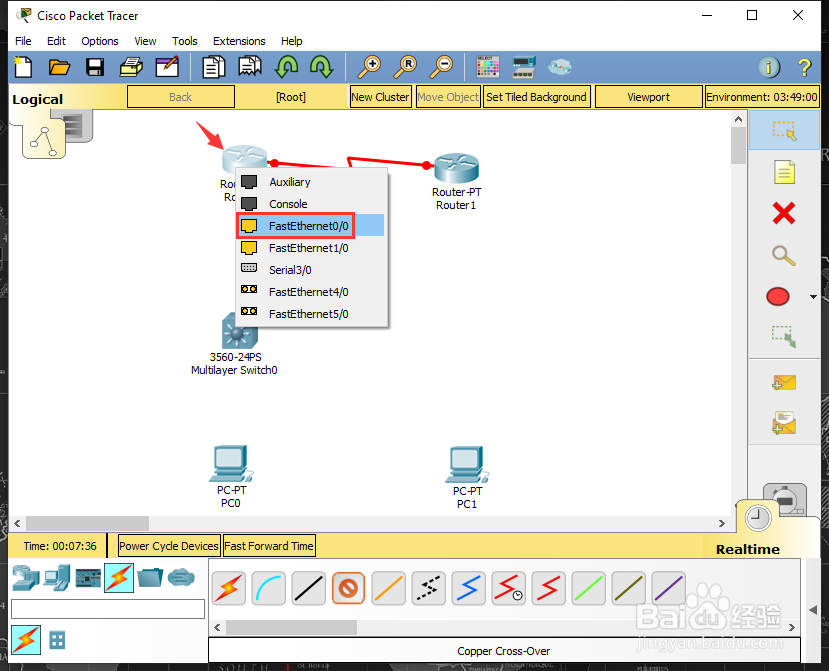The height and width of the screenshot is (671, 829).
Task: Choose the red ellipse drawing tool
Action: point(778,297)
